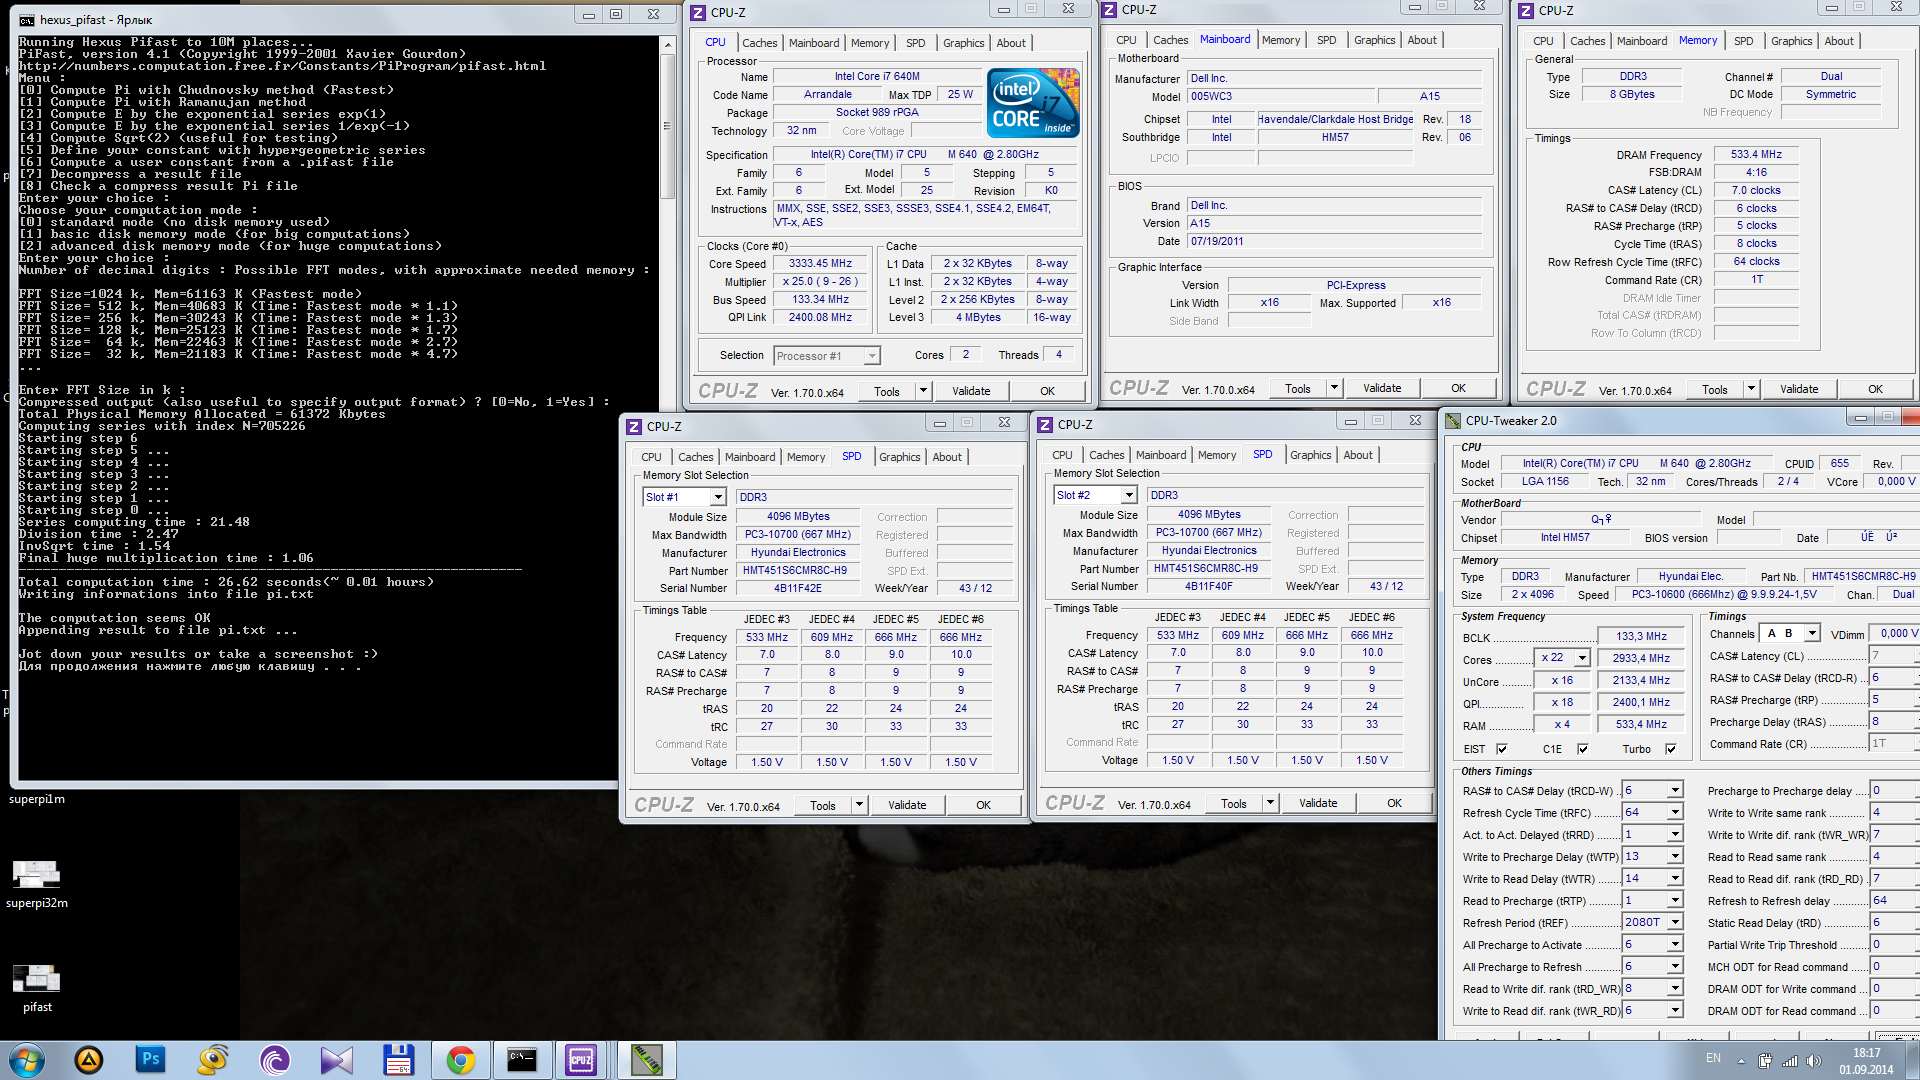Image resolution: width=1920 pixels, height=1080 pixels.
Task: Click the CPU-Tweaker 2.0 title bar icon
Action: [x=1453, y=421]
